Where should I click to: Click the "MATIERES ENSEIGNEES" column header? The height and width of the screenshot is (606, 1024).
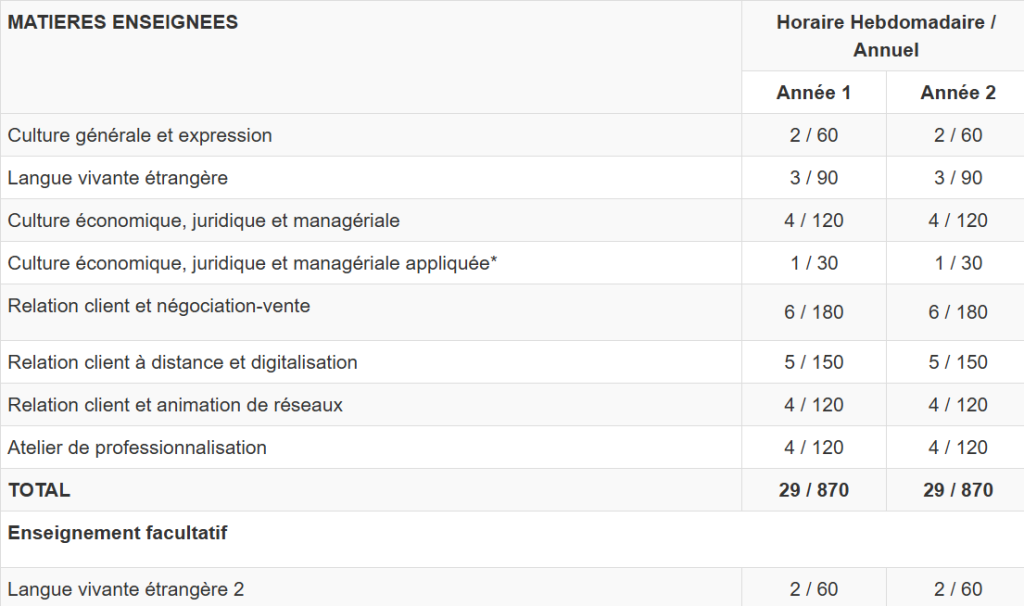click(123, 22)
